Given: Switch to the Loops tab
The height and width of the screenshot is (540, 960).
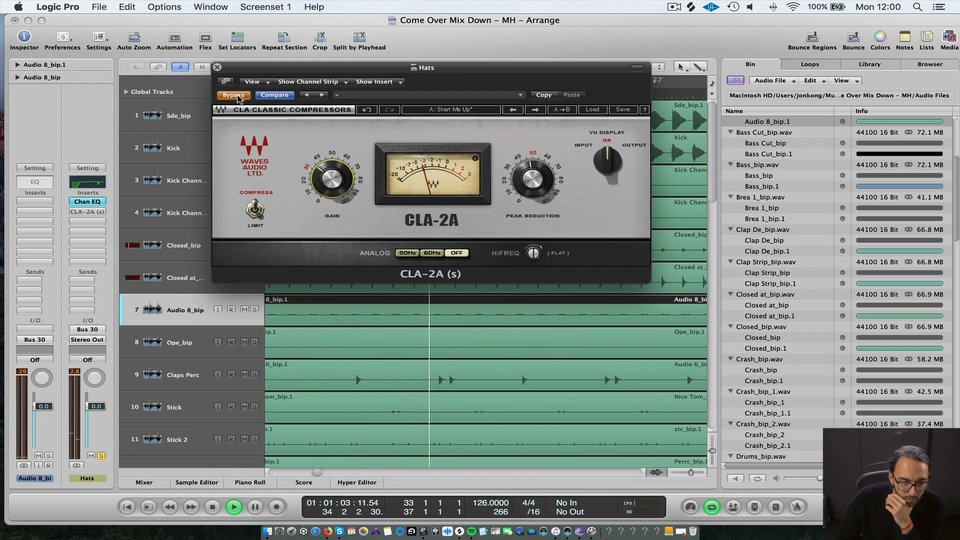Looking at the screenshot, I should (x=809, y=64).
